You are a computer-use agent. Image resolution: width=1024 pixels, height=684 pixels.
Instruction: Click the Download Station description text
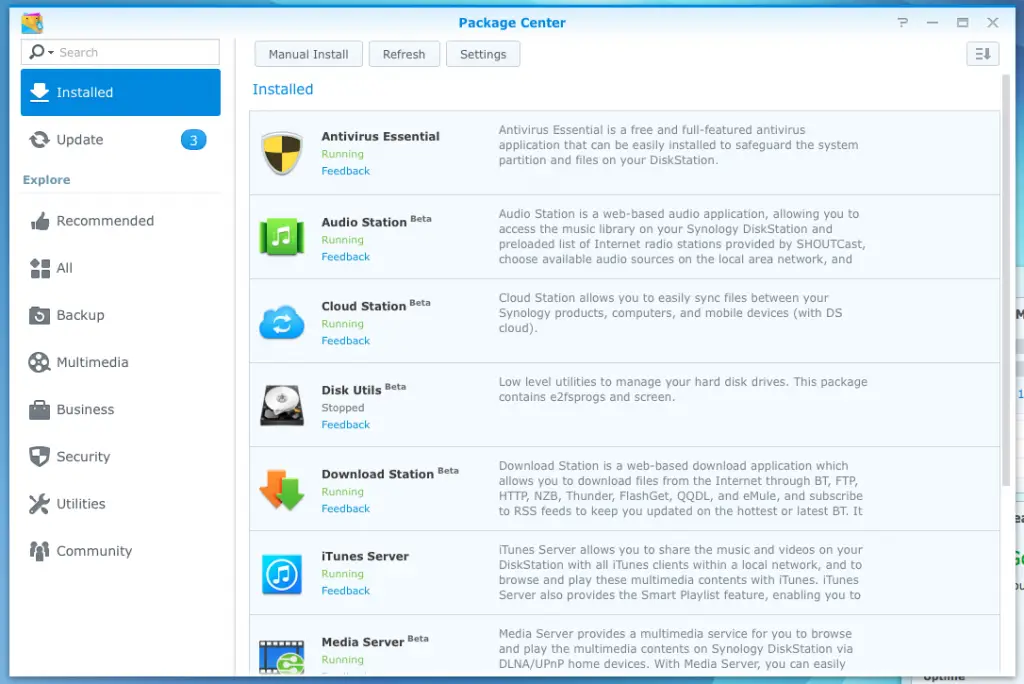click(680, 489)
